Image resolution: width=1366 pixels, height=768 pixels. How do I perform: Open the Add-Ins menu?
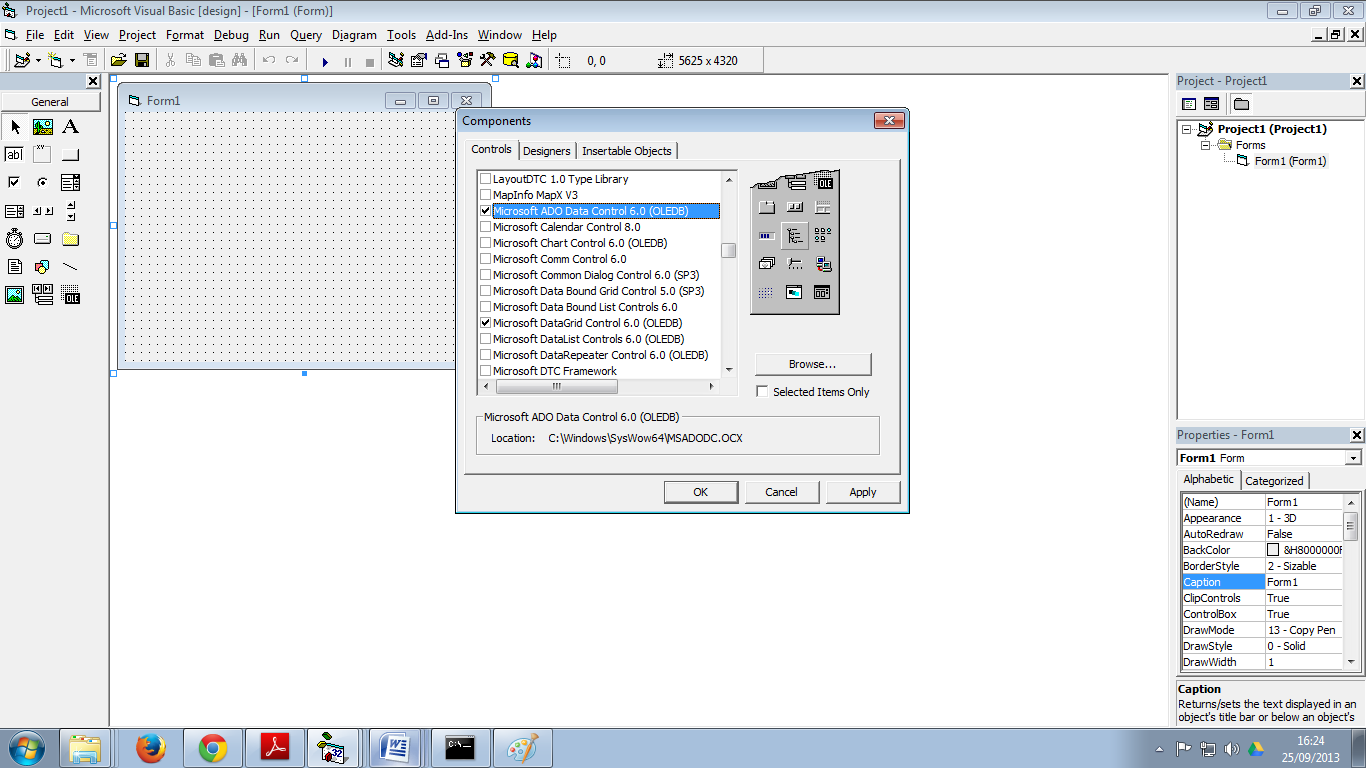[x=447, y=35]
